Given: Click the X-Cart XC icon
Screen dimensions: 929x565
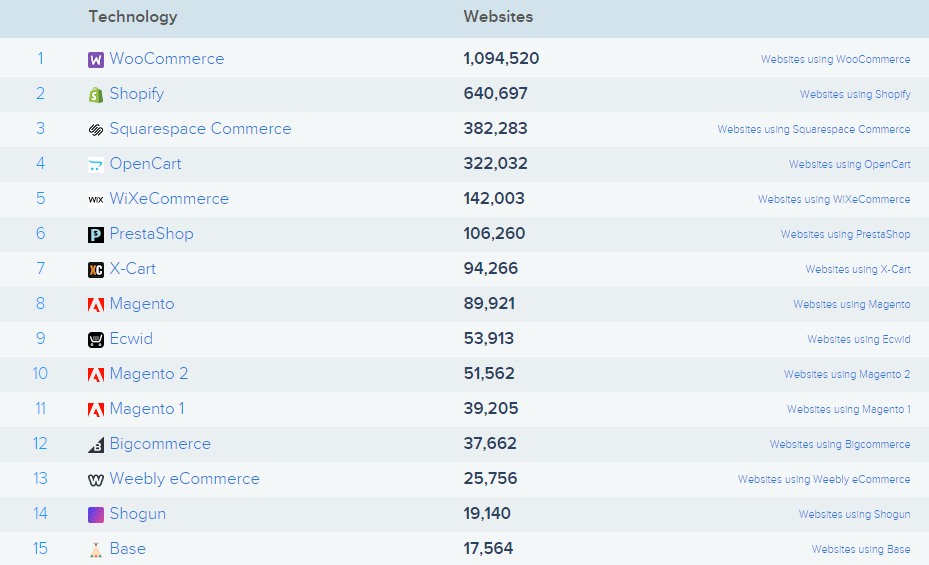Looking at the screenshot, I should tap(95, 269).
